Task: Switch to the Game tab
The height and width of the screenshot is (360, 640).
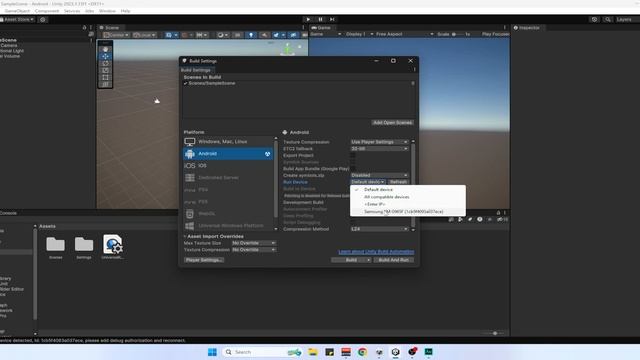Action: (321, 28)
